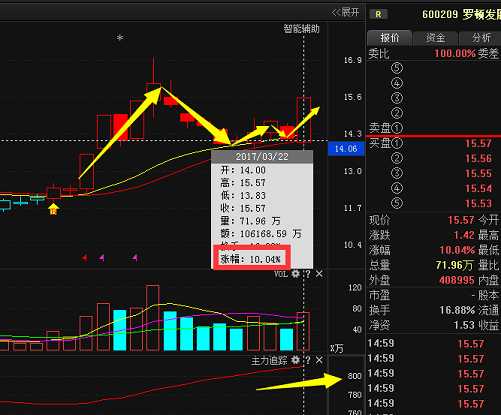
Task: Click the yellow up-arrow signal marker
Action: coord(53,209)
